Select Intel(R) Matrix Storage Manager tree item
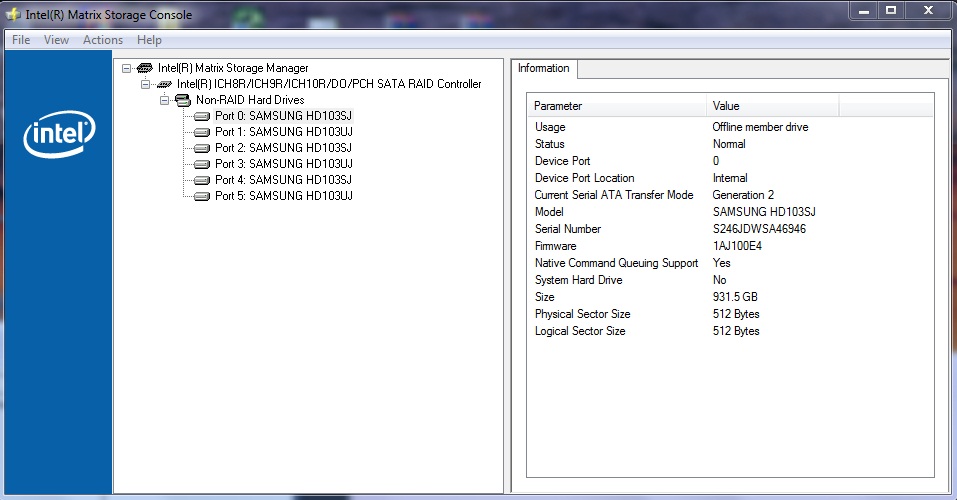The width and height of the screenshot is (957, 500). [x=233, y=68]
